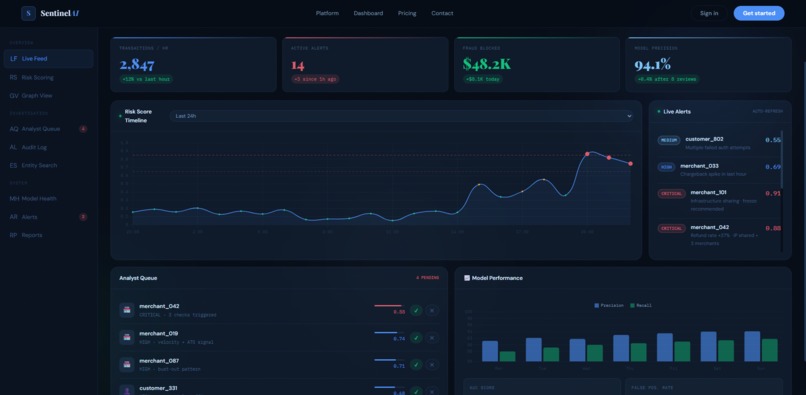Click the first green Recall bar in chart
The image size is (806, 395).
(507, 356)
